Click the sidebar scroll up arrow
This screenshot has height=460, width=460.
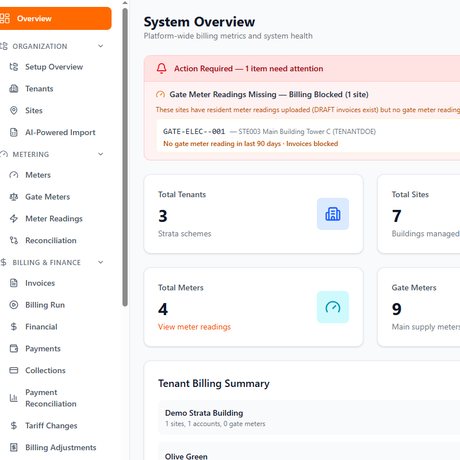tap(125, 3)
